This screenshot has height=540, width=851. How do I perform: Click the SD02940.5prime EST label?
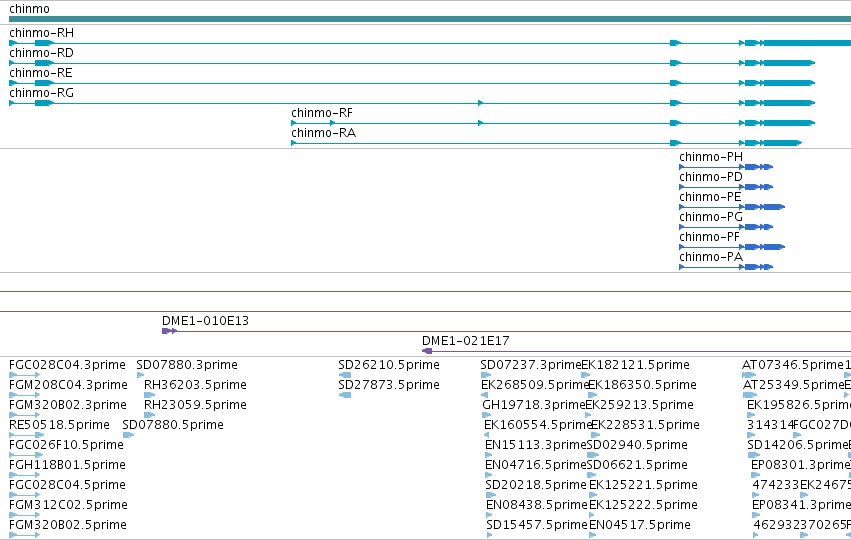[637, 446]
